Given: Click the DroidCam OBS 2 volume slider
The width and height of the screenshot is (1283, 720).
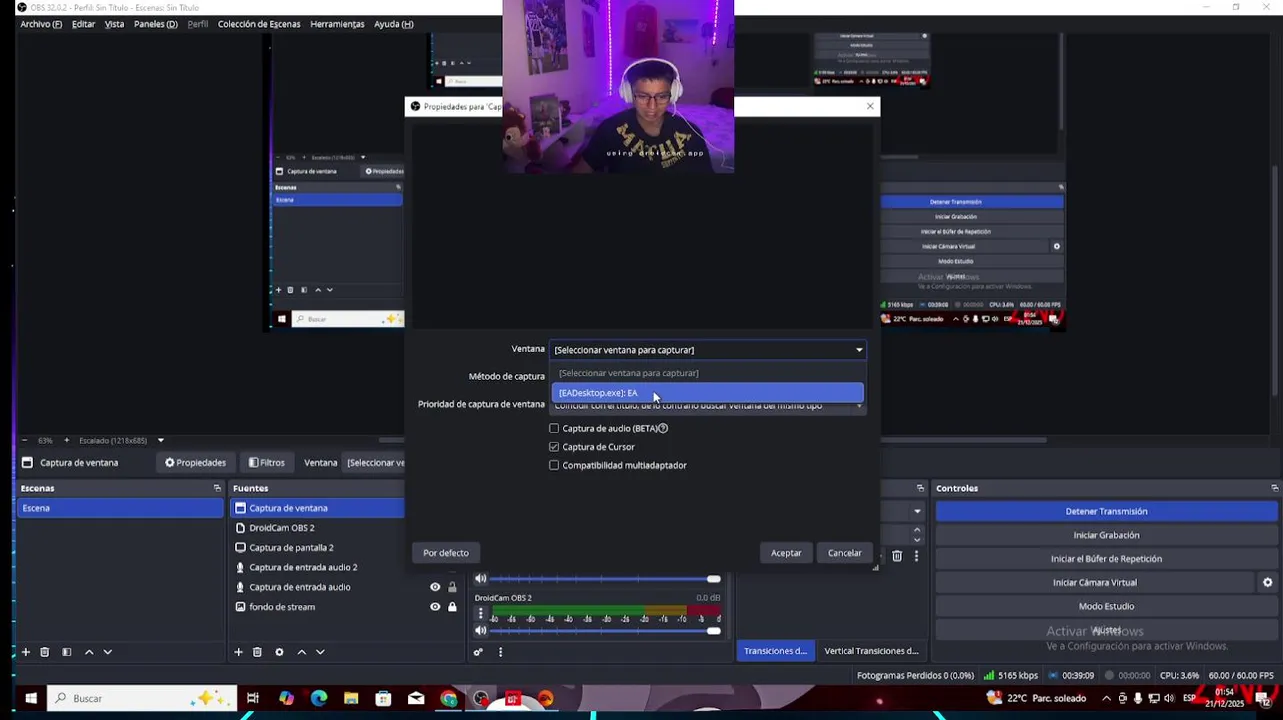Looking at the screenshot, I should [x=605, y=630].
